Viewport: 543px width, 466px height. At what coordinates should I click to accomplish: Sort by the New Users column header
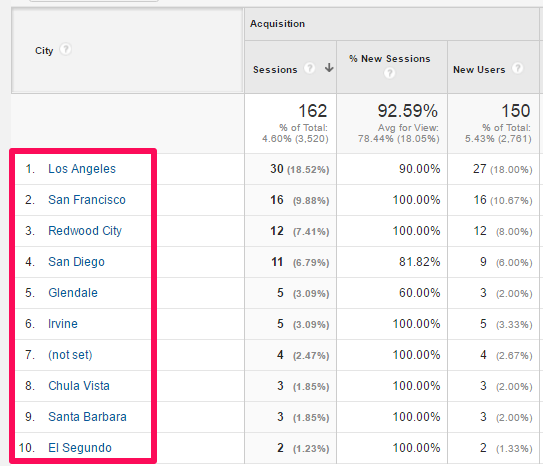pos(479,70)
